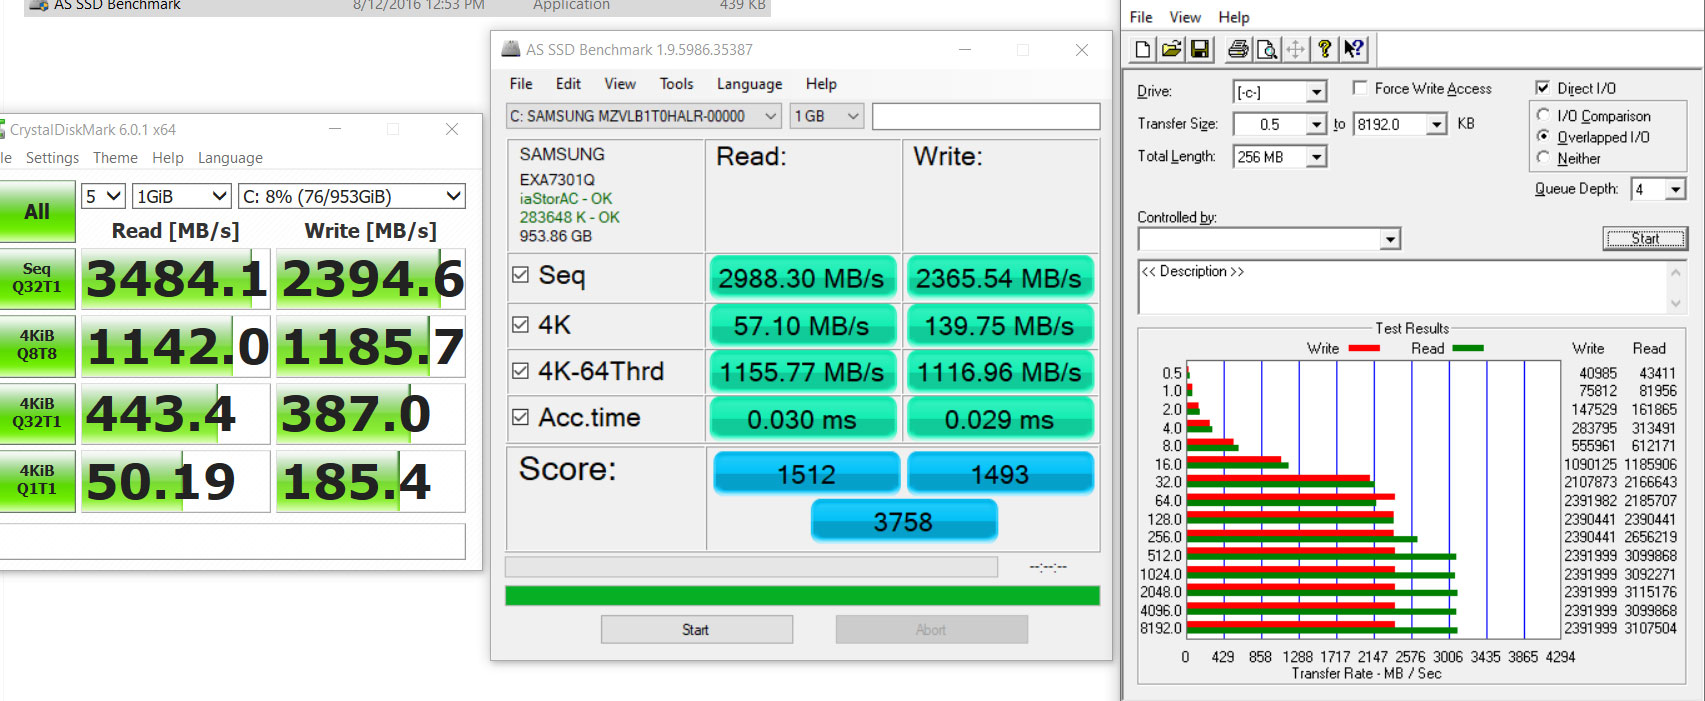Select the Overlapped I/O radio option
Viewport: 1705px width, 701px height.
1543,137
